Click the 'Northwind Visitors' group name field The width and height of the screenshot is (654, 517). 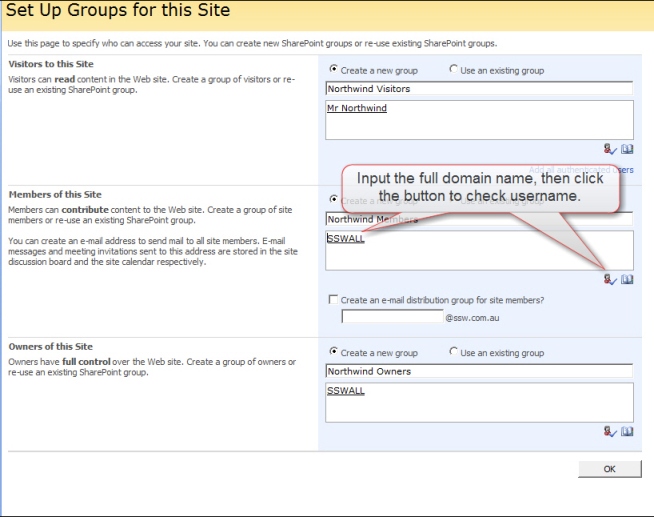pyautogui.click(x=479, y=89)
